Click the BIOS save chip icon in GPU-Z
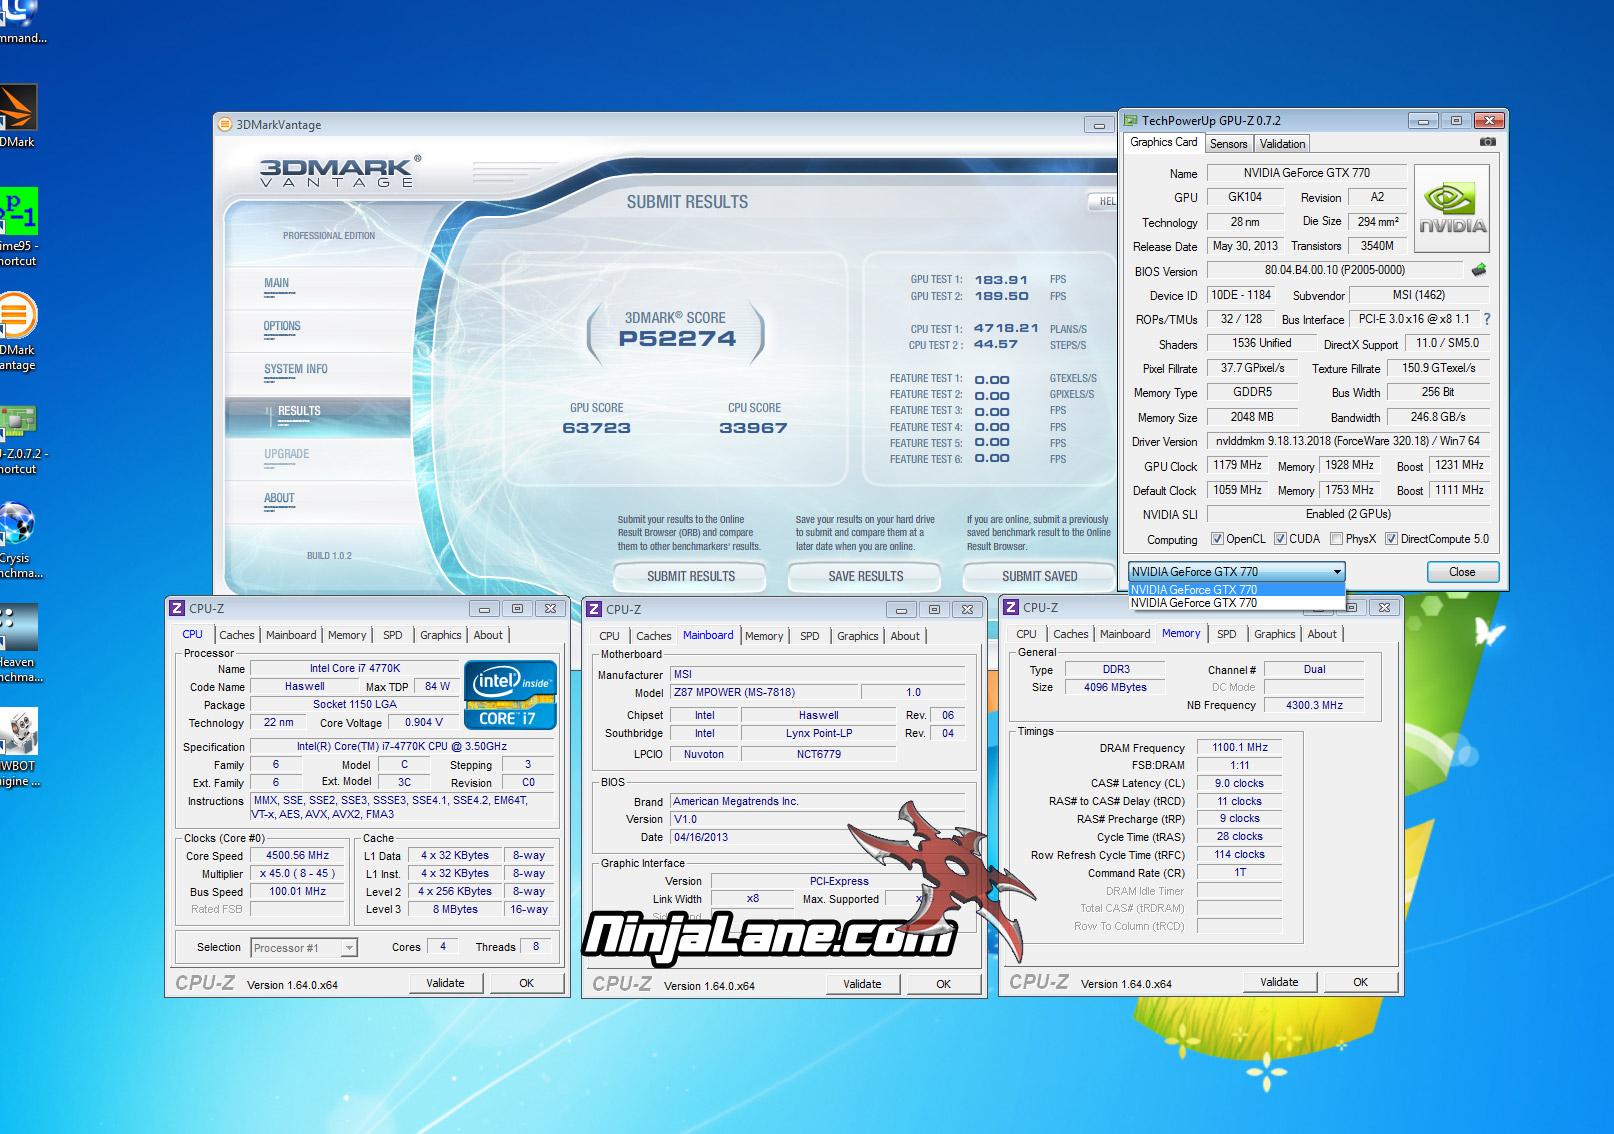 coord(1479,270)
